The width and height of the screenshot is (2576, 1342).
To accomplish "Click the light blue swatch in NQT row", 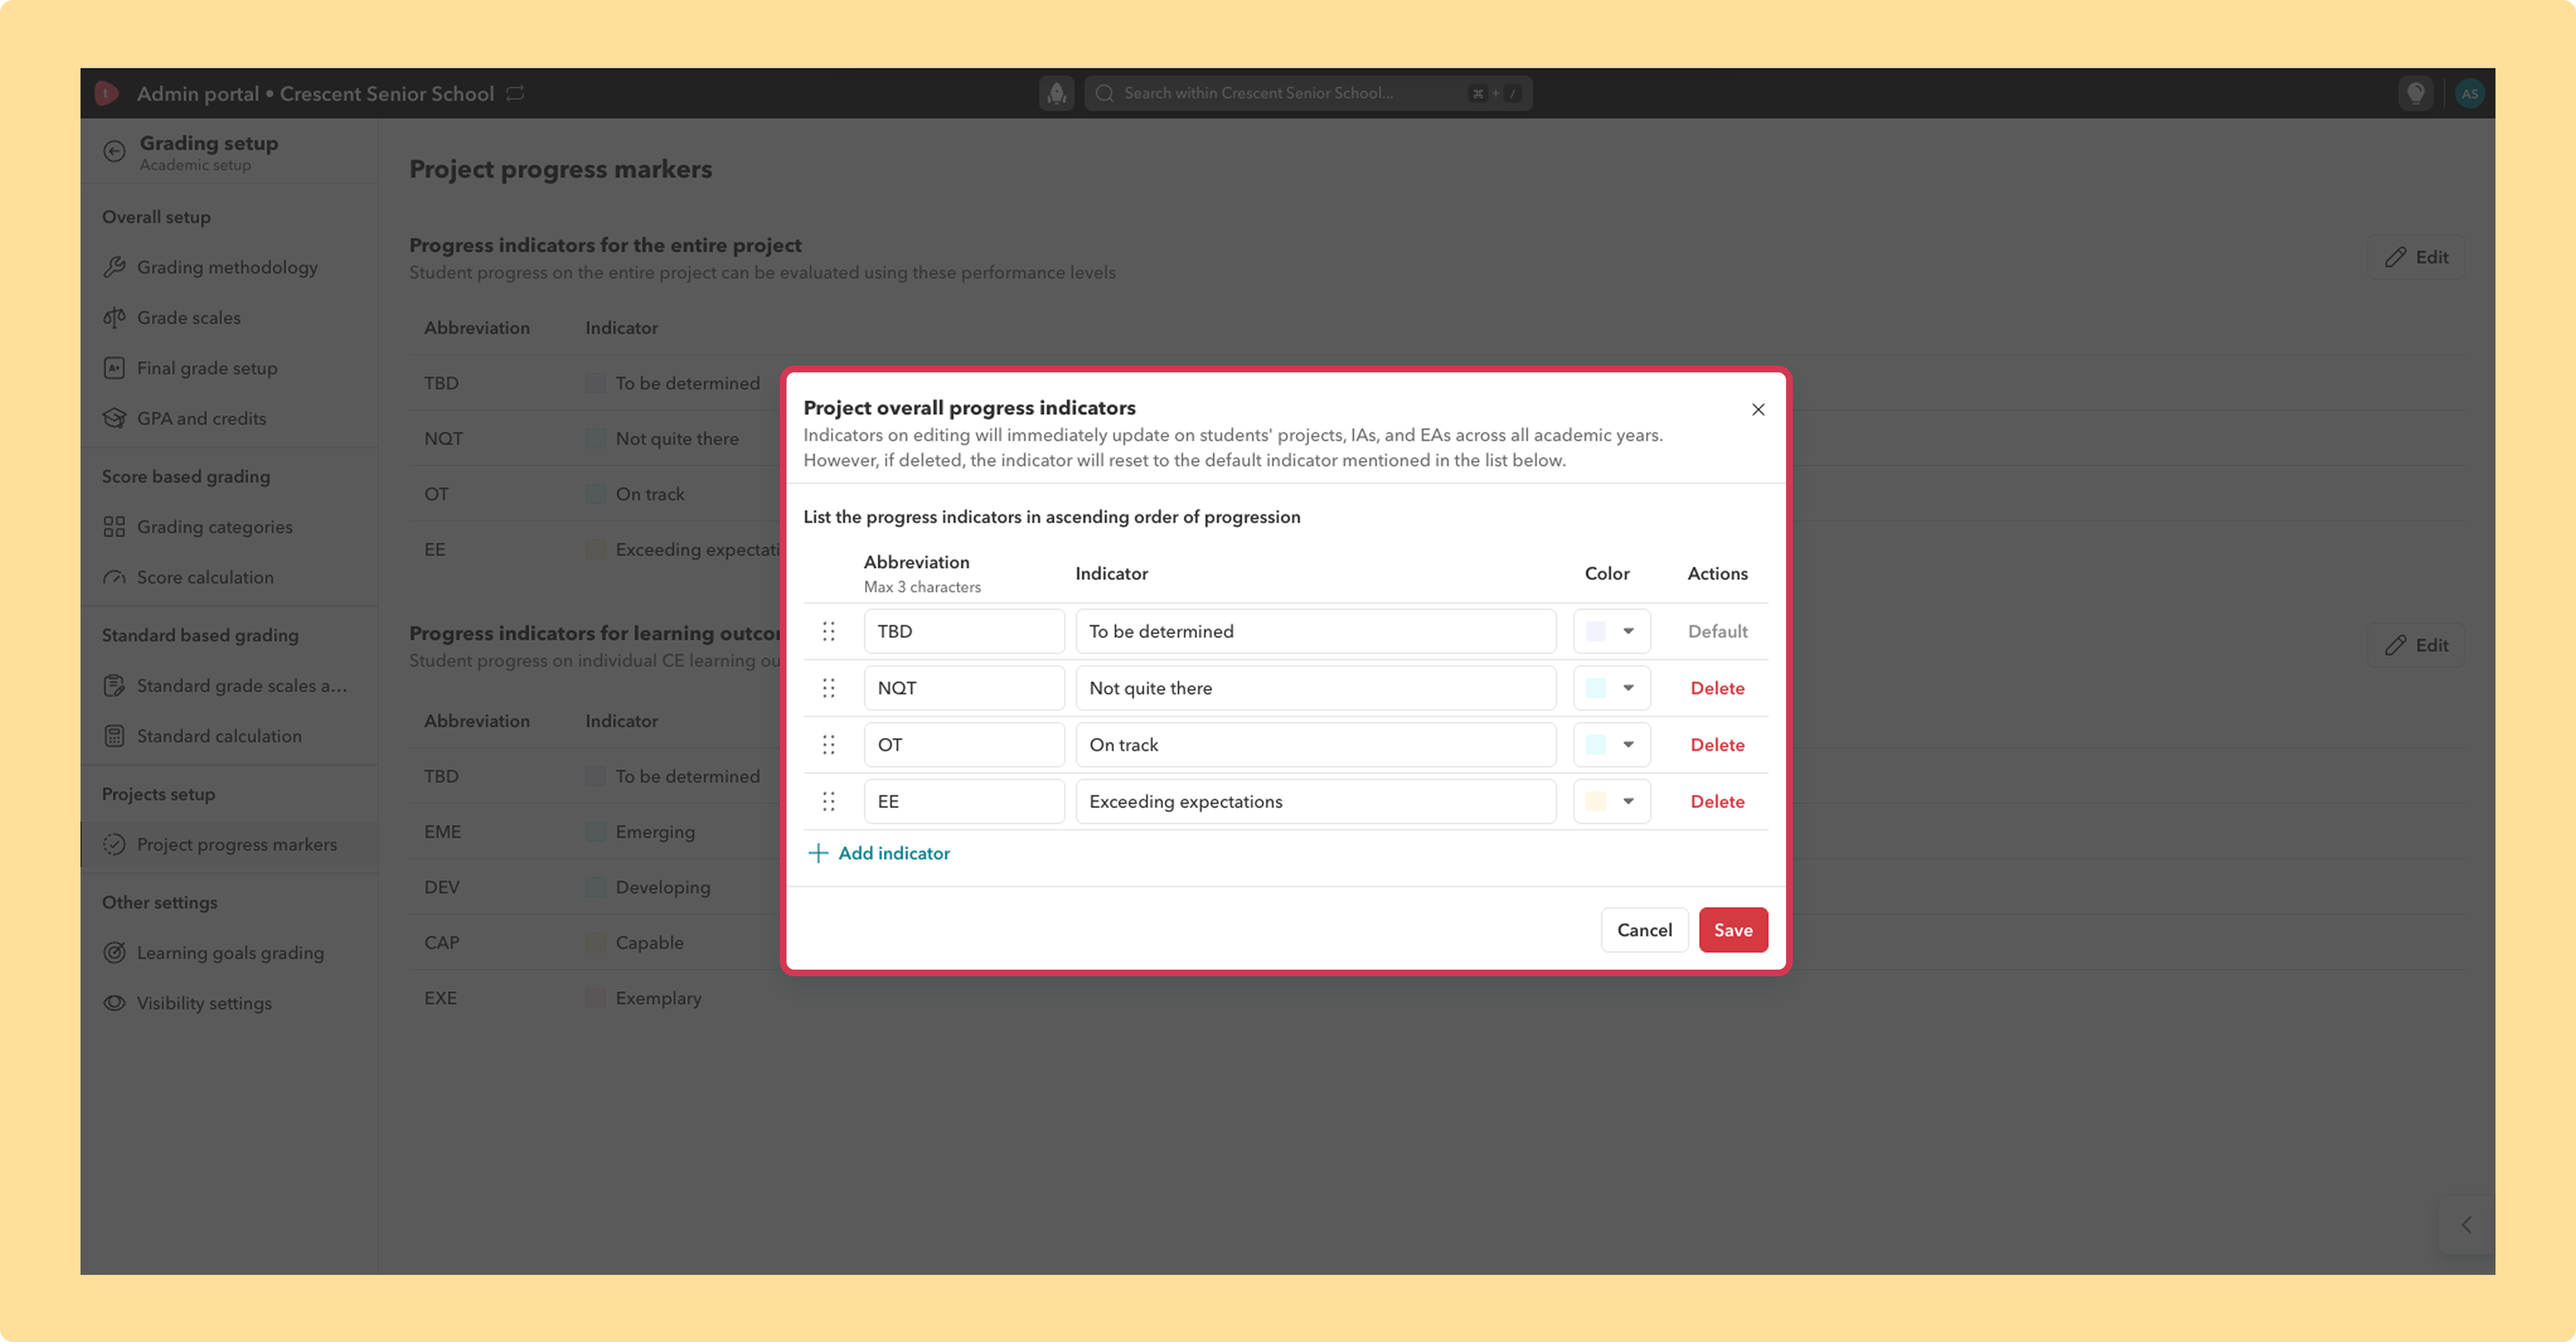I will click(1596, 688).
